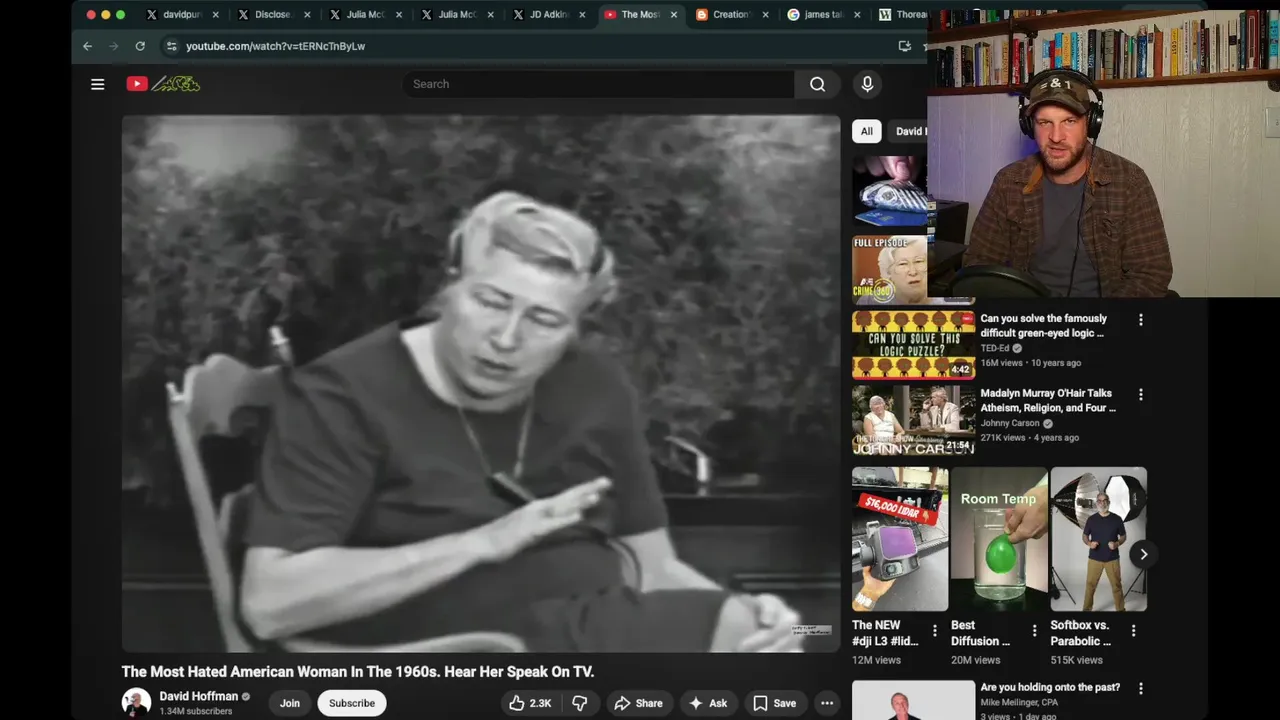Open Johnny Carson channel link
1280x720 pixels.
(1010, 423)
